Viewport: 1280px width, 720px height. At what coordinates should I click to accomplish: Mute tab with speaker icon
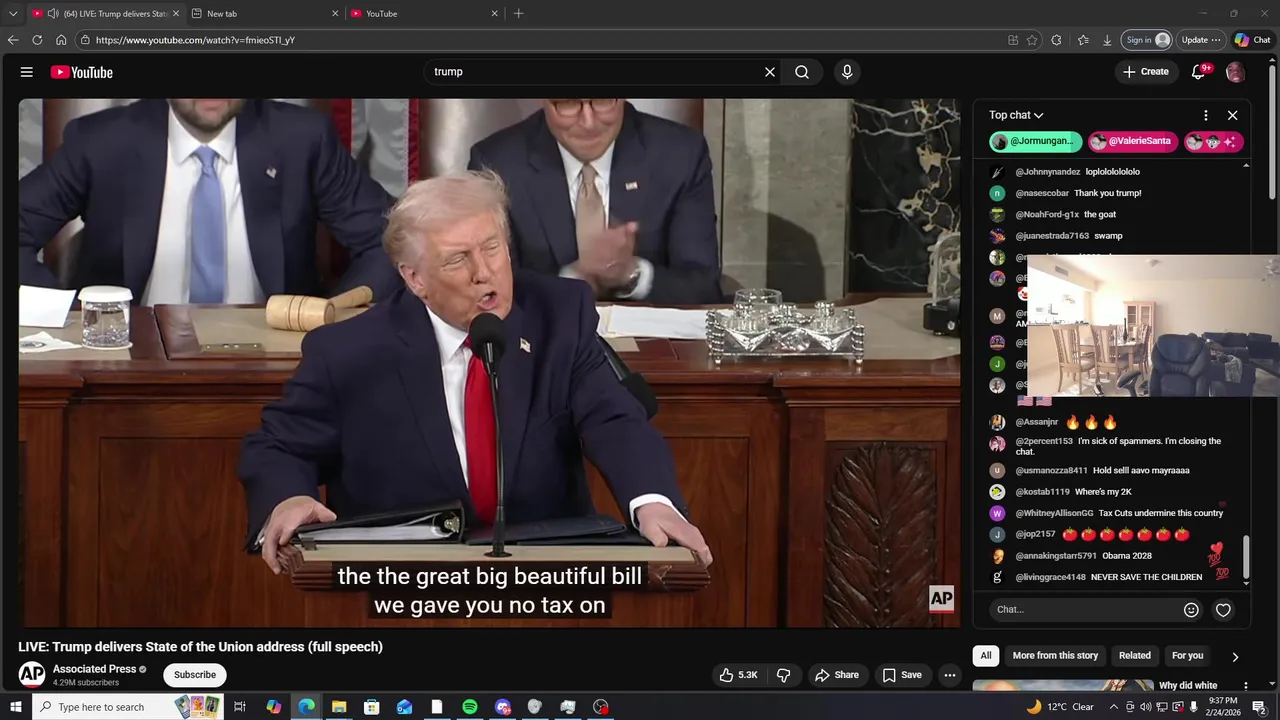coord(52,14)
